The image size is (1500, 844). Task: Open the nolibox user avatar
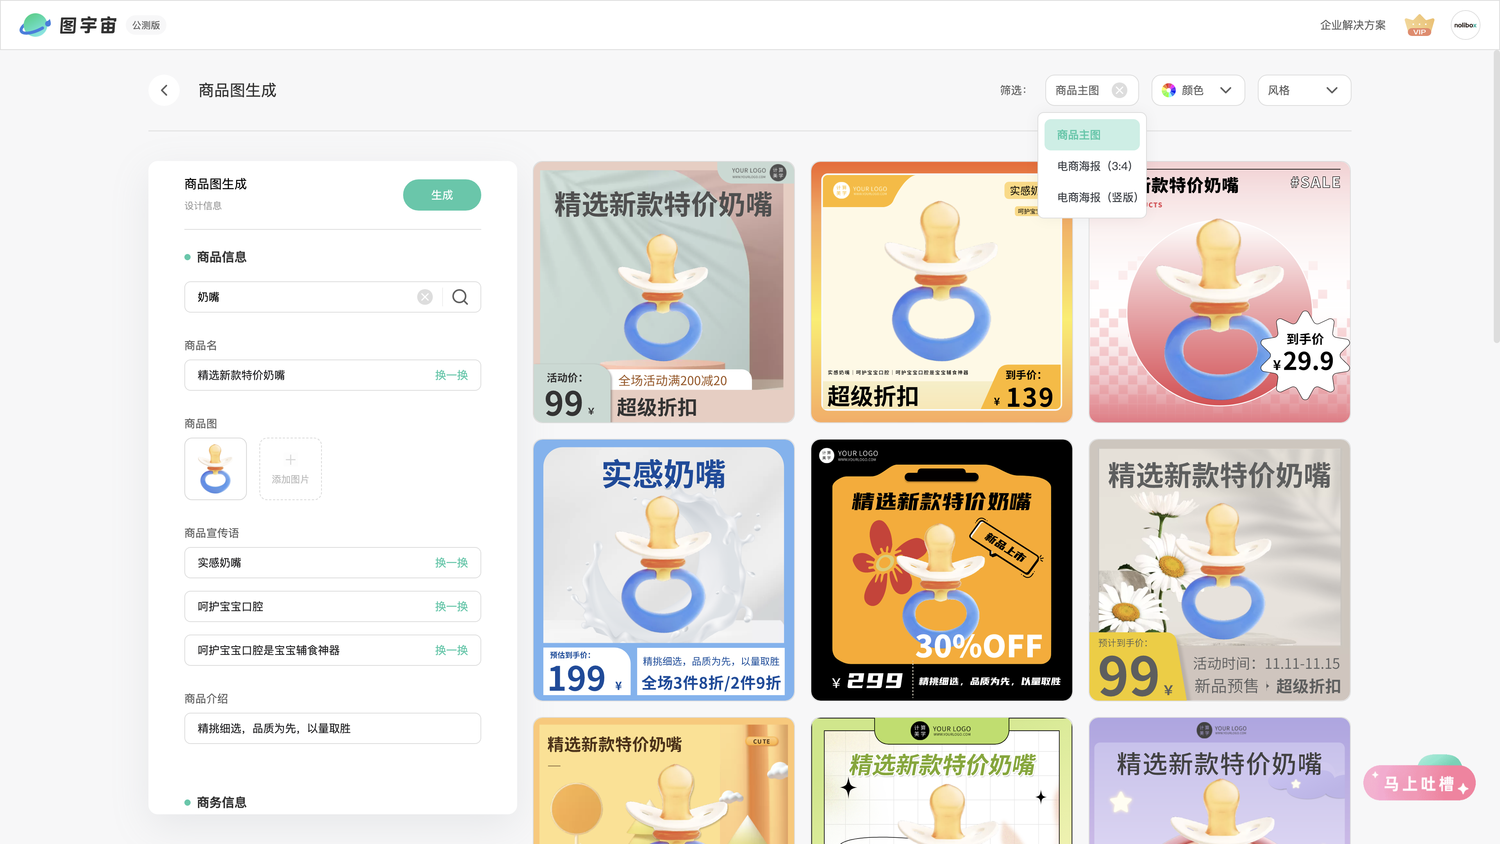[x=1465, y=25]
